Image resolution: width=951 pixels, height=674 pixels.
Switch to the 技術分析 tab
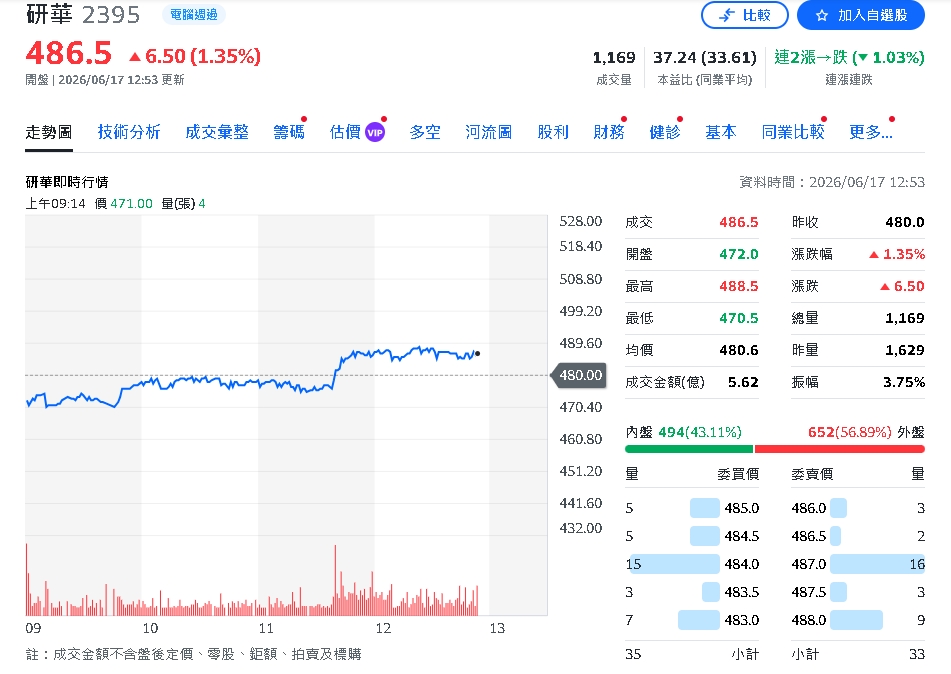(x=129, y=132)
